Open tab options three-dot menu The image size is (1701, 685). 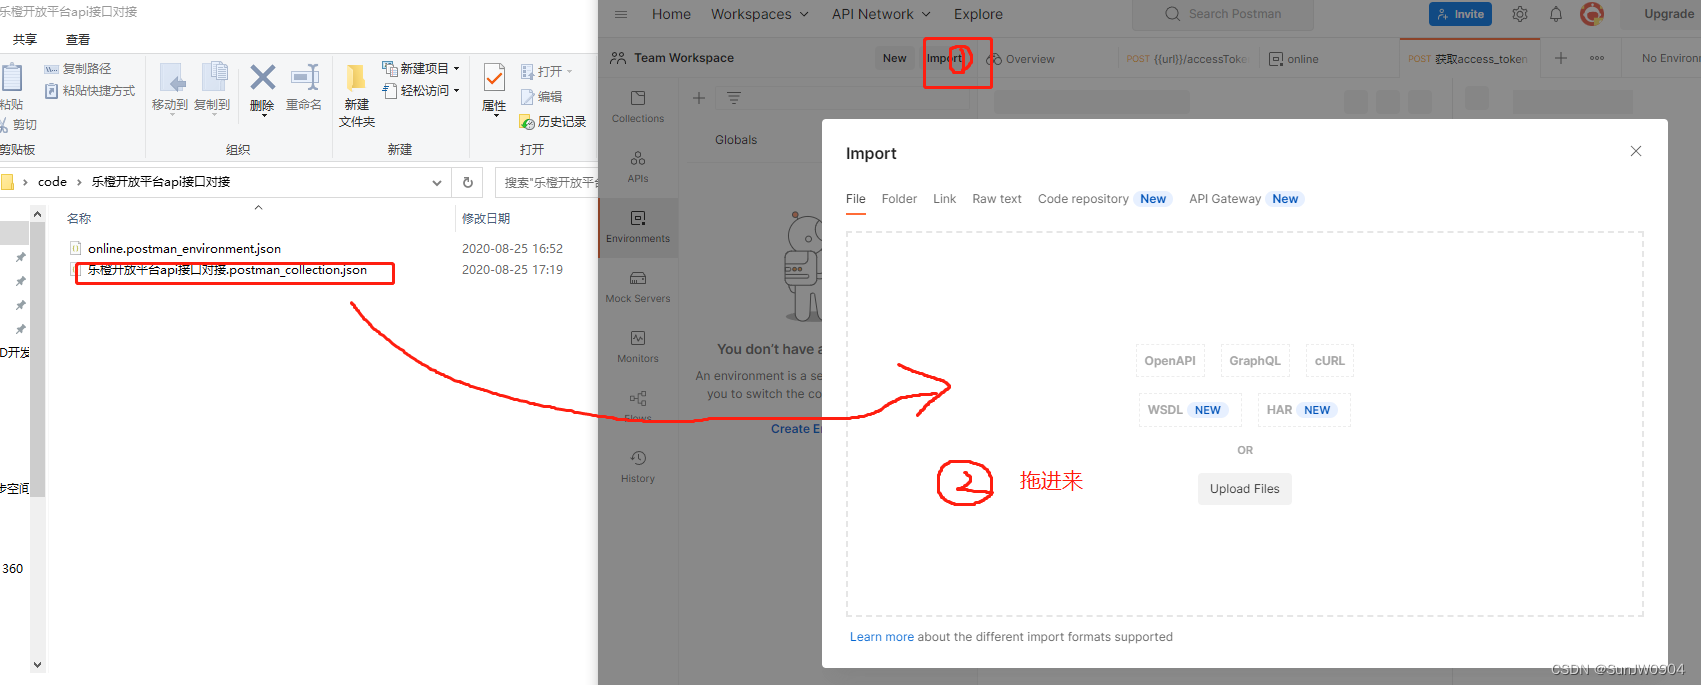pos(1597,58)
